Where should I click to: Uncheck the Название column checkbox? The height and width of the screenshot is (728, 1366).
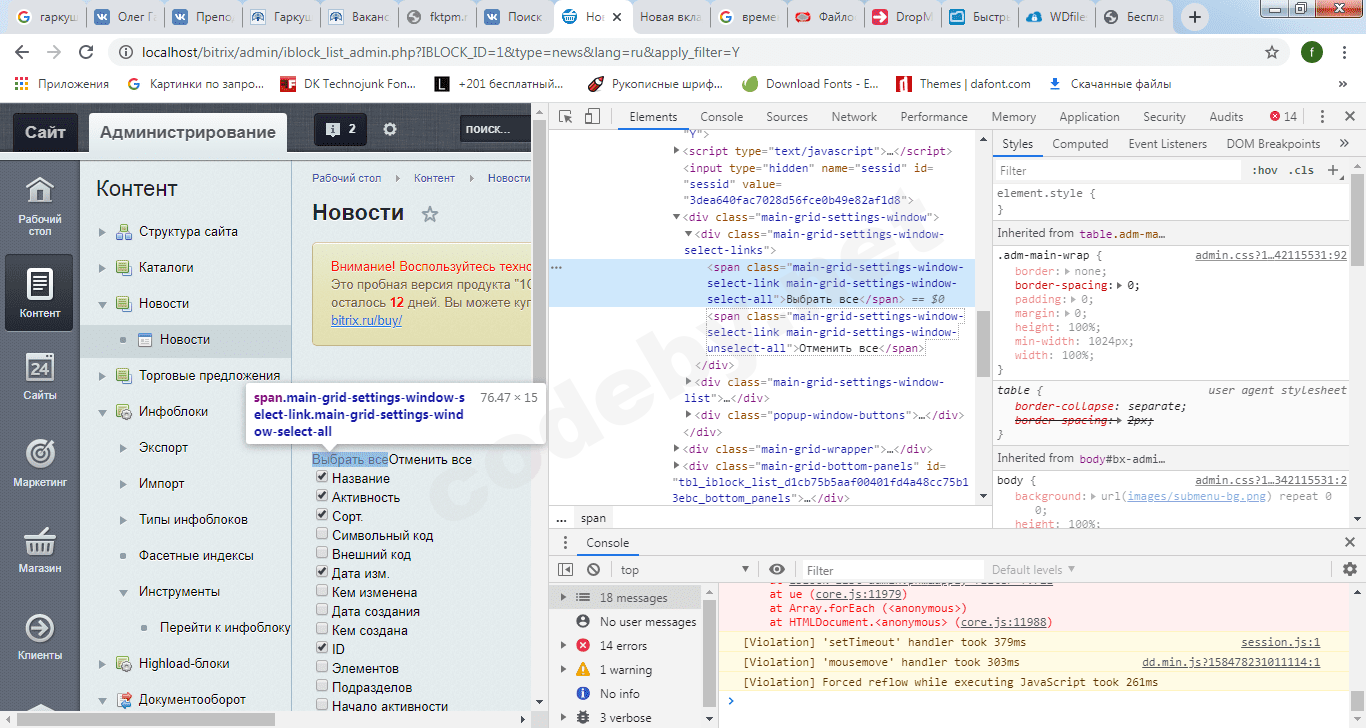coord(322,478)
